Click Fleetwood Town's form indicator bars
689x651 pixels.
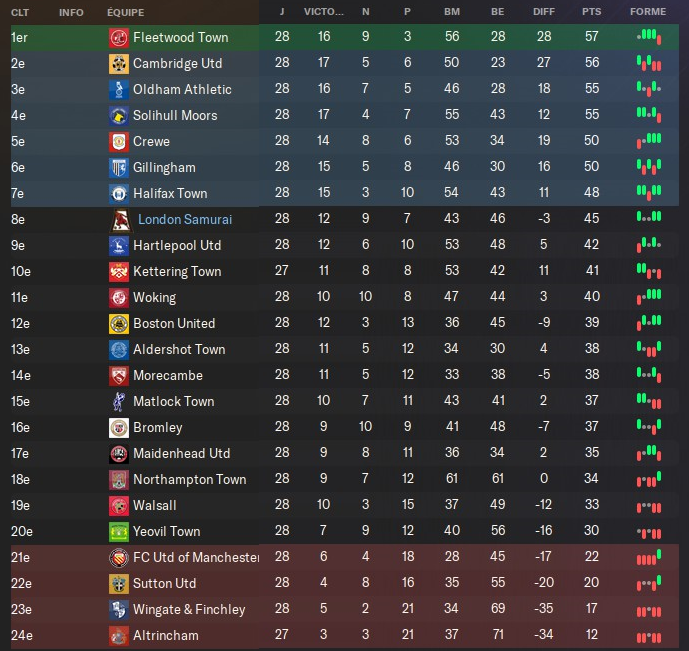tap(648, 37)
